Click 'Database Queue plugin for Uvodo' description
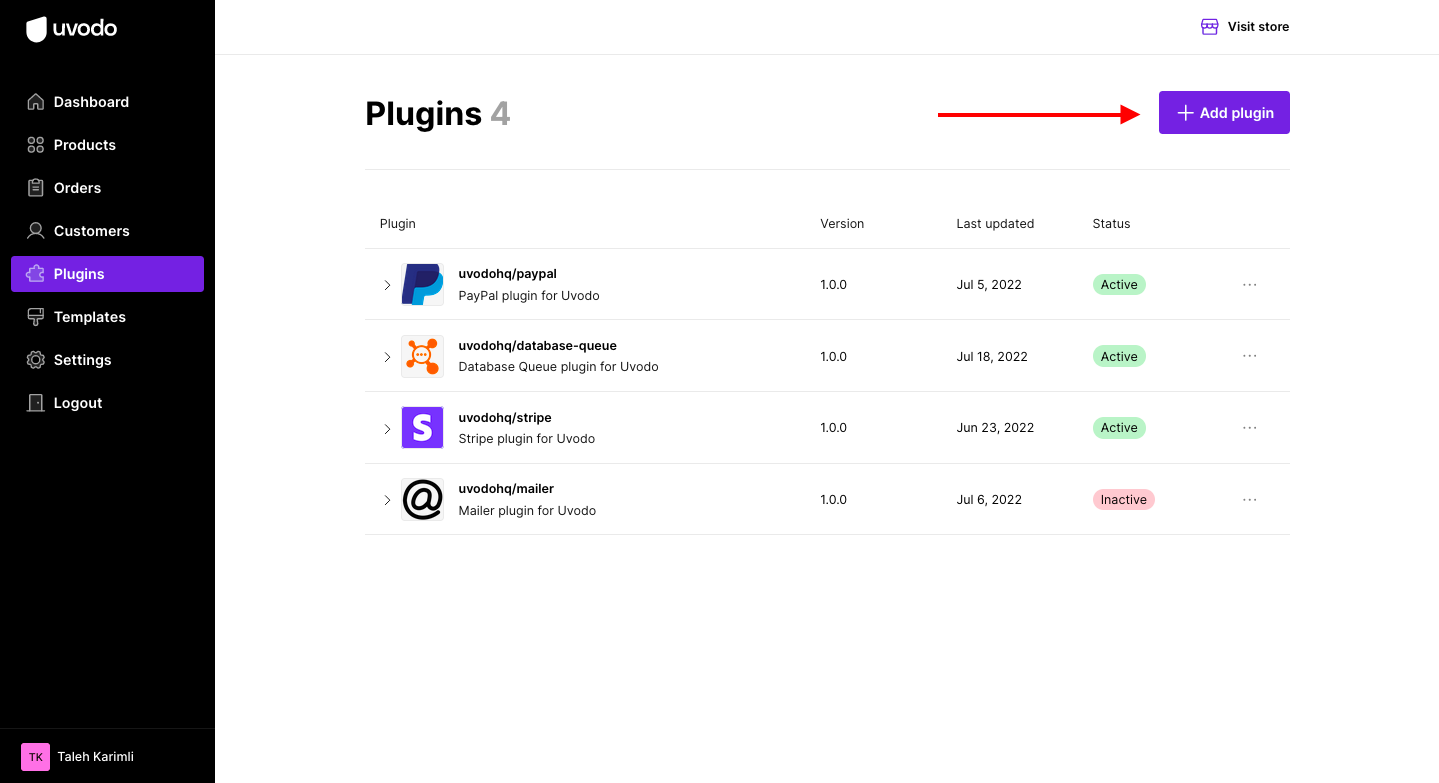Image resolution: width=1439 pixels, height=783 pixels. pos(558,367)
